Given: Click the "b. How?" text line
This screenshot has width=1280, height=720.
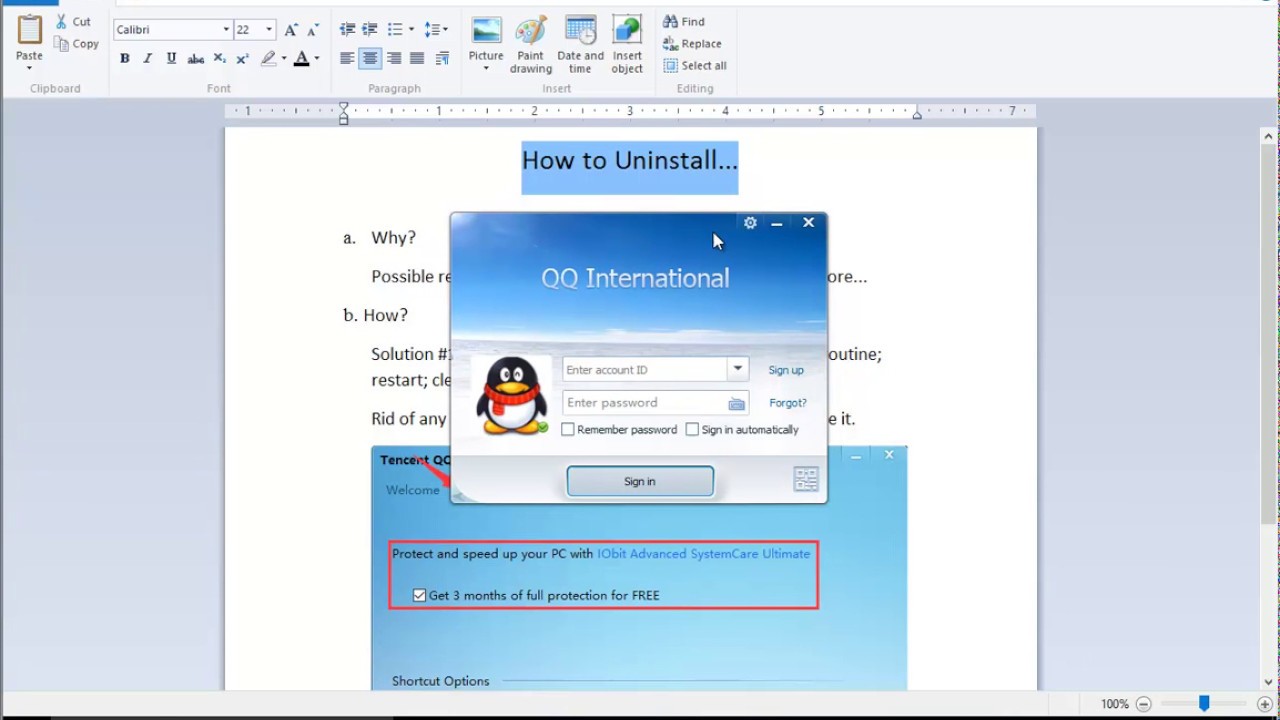Looking at the screenshot, I should pos(375,315).
